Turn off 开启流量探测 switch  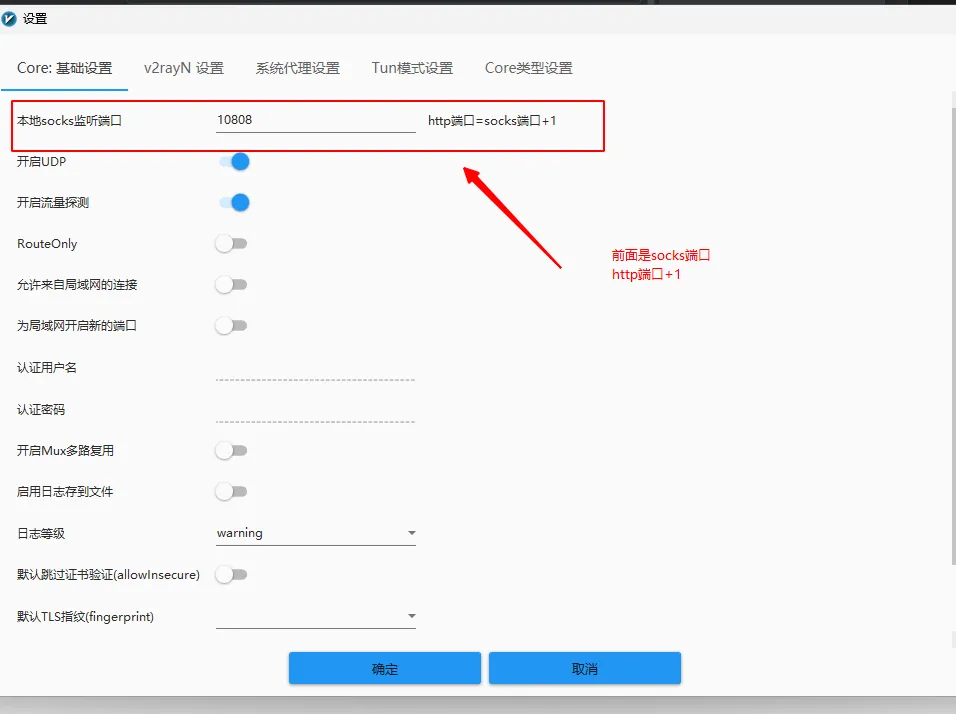pyautogui.click(x=233, y=203)
